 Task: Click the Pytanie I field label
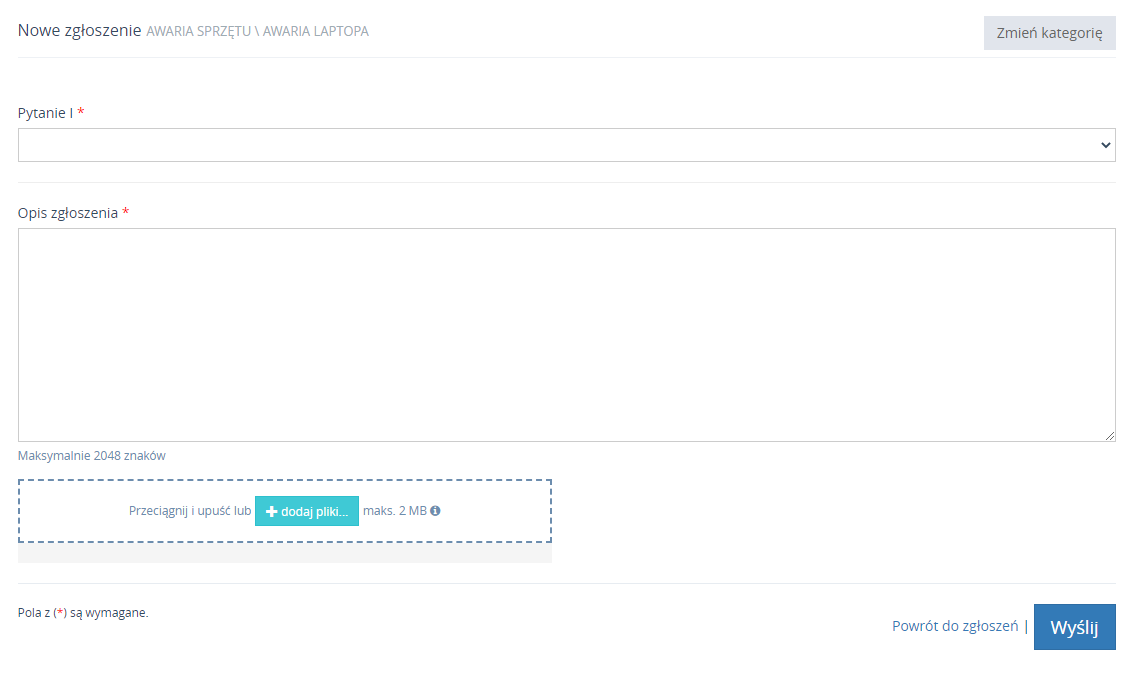[45, 113]
